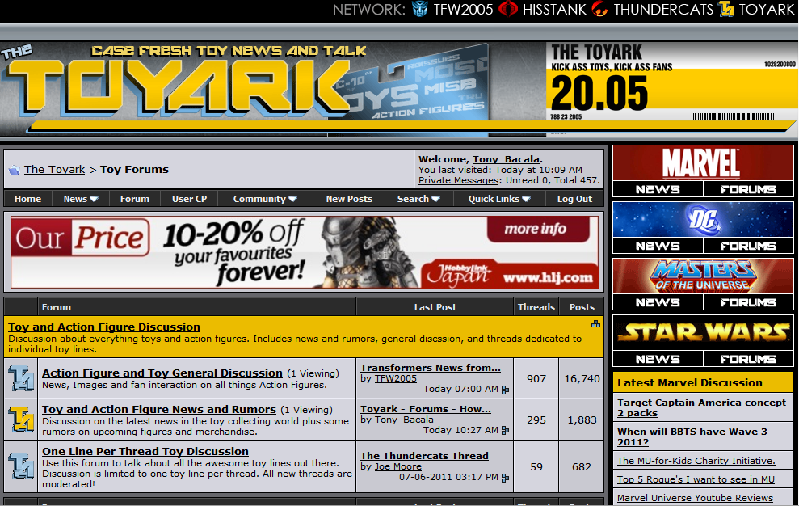Open User CP
The height and width of the screenshot is (506, 799).
coord(190,199)
